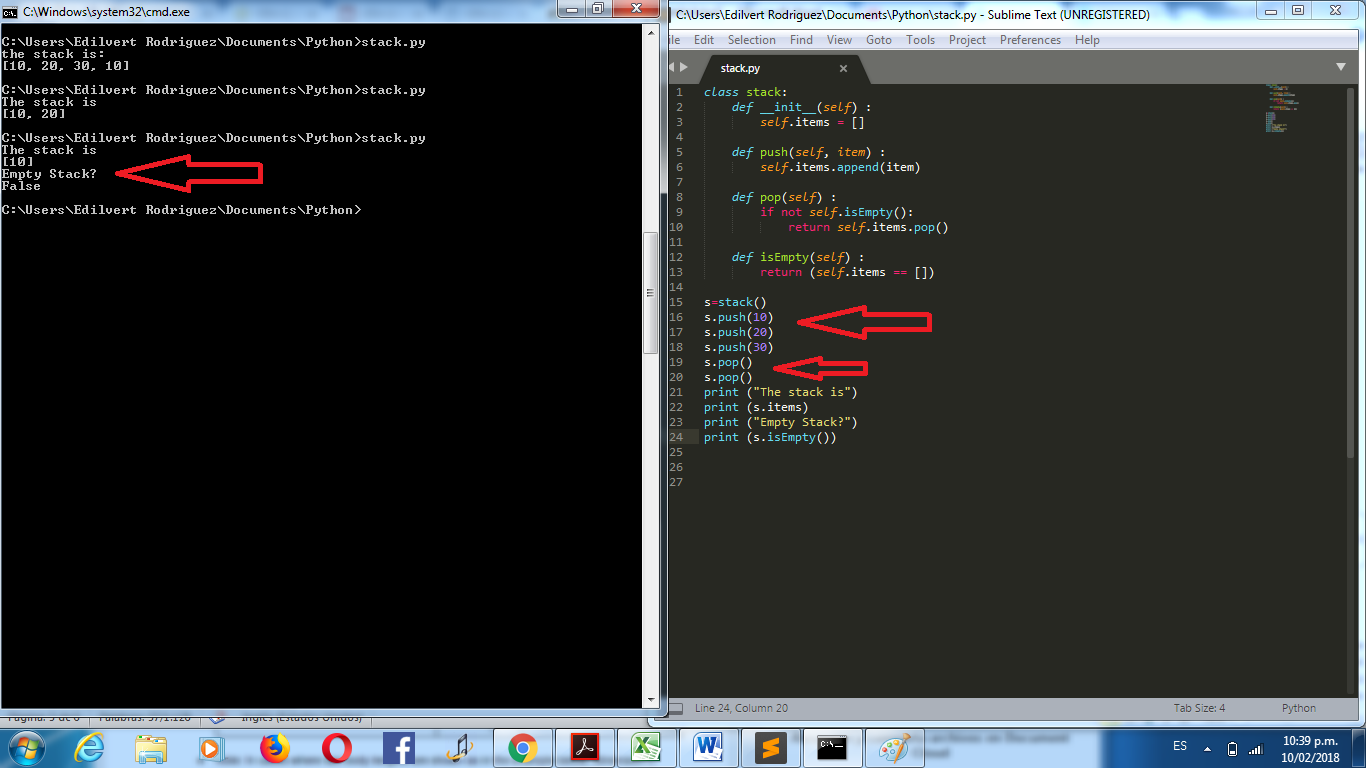
Task: Launch Opera browser from taskbar
Action: tap(337, 747)
